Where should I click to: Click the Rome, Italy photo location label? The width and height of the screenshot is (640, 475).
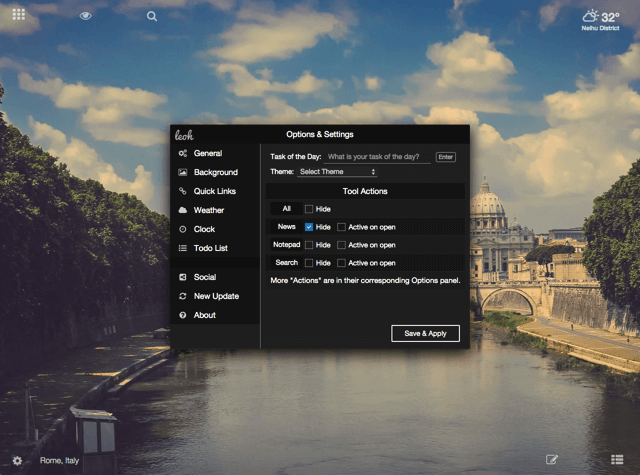click(x=59, y=461)
